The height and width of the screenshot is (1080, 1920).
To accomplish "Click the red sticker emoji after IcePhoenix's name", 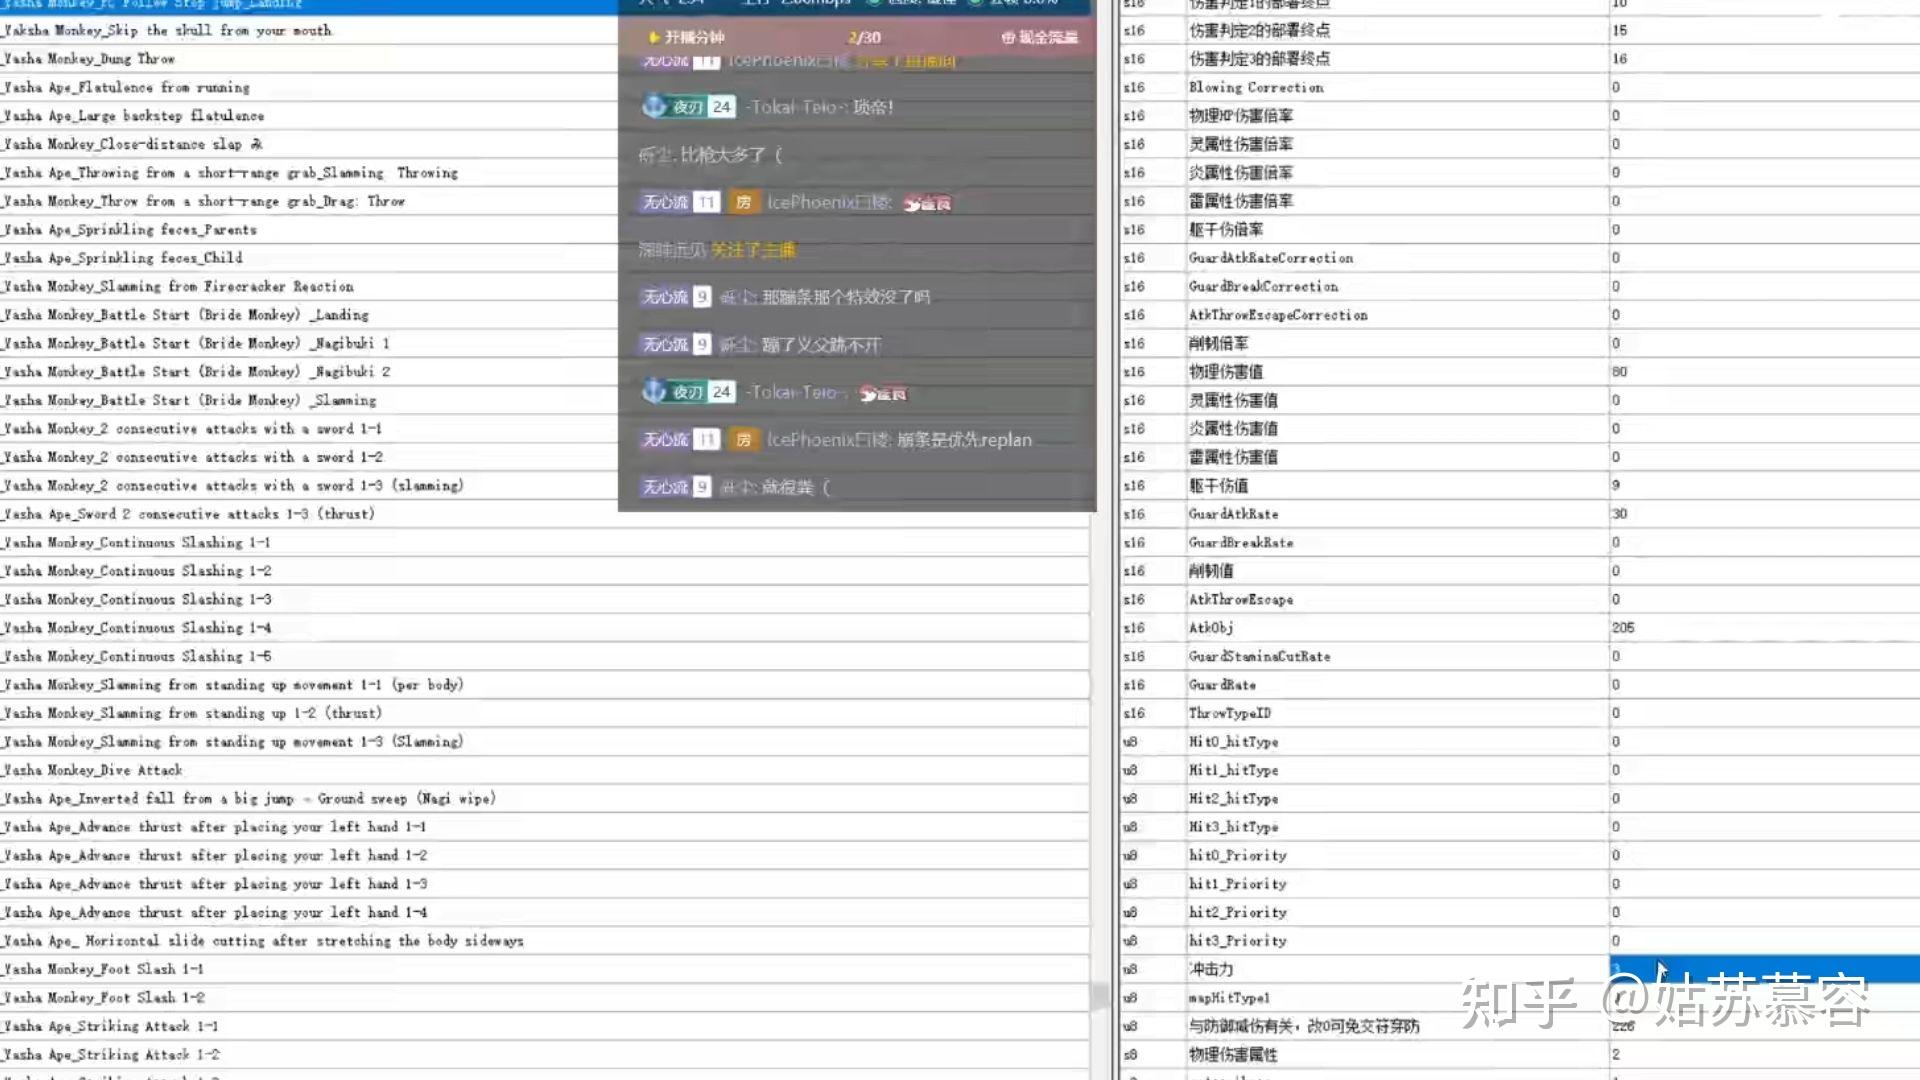I will [927, 203].
